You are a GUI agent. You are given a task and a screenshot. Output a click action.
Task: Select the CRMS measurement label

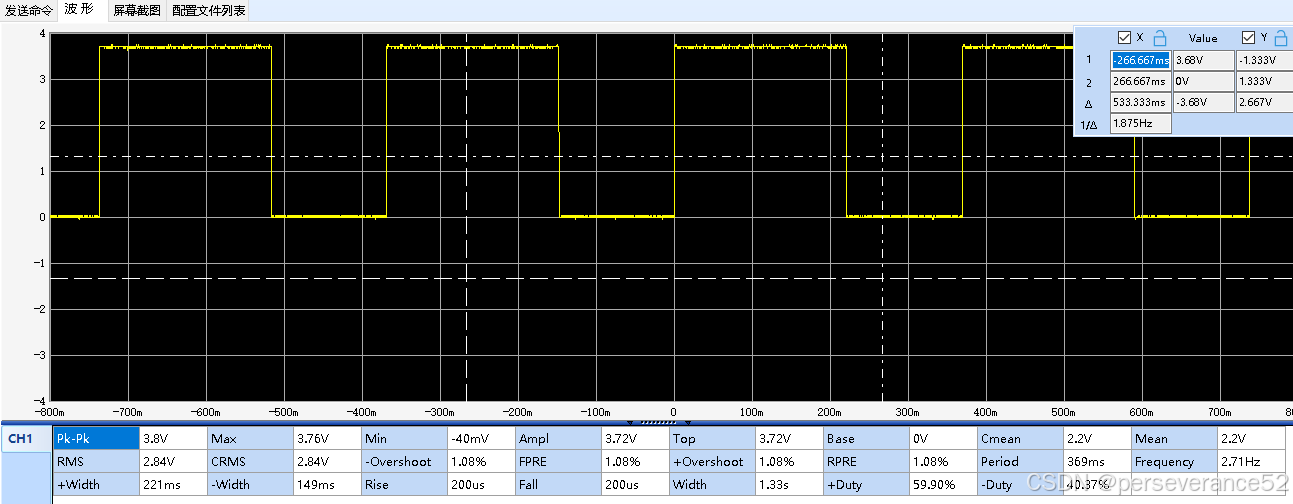point(250,461)
